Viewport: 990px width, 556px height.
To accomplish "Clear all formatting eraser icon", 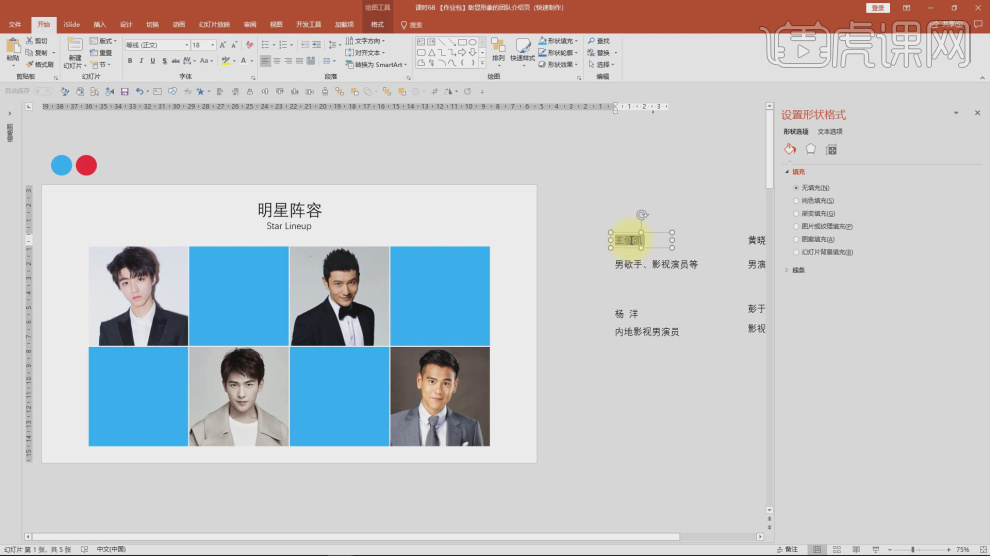I will pos(249,45).
